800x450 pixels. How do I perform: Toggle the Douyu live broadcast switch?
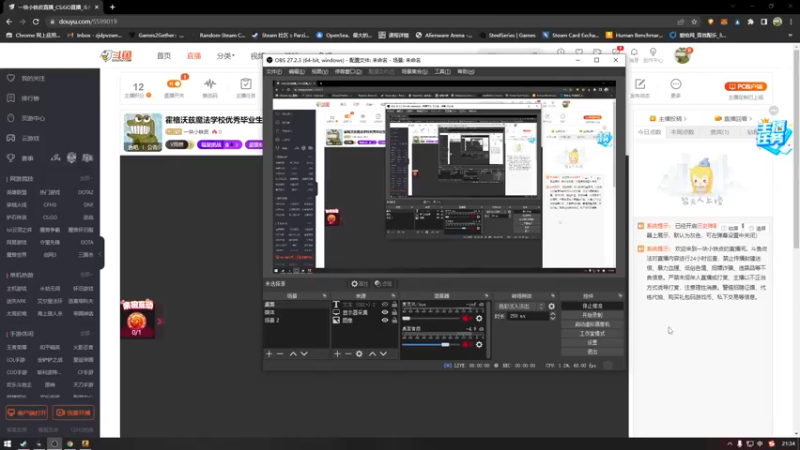174,84
